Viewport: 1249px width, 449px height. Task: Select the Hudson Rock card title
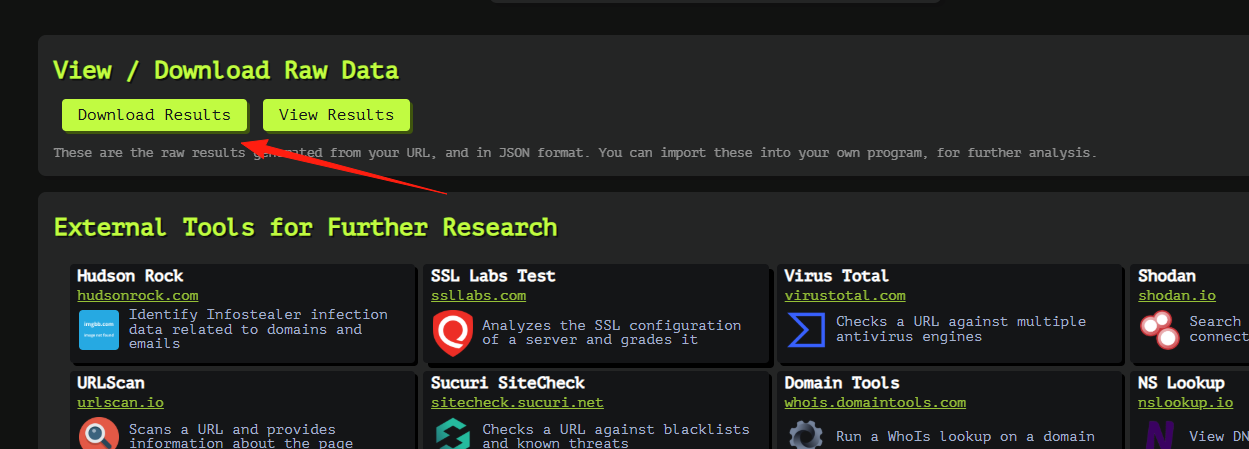click(130, 276)
